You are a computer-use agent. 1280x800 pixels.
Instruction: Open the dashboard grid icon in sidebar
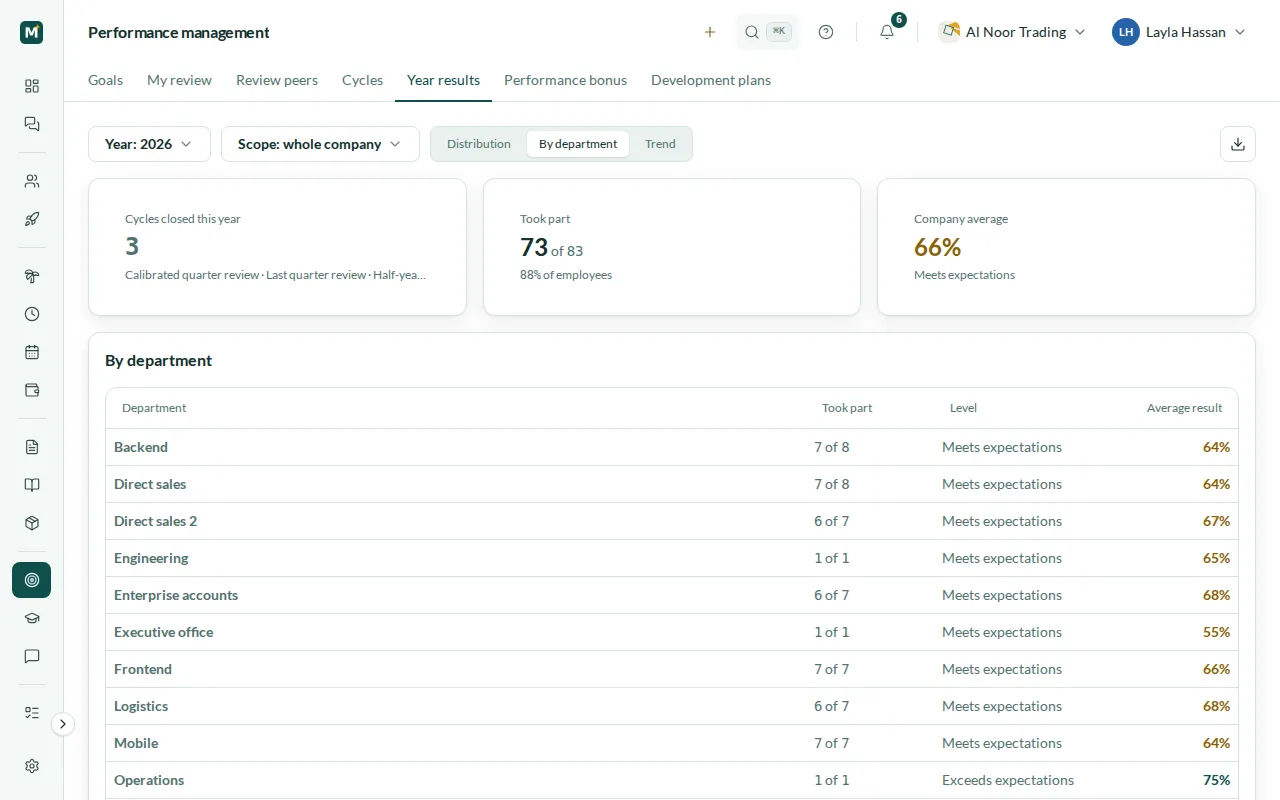(32, 86)
